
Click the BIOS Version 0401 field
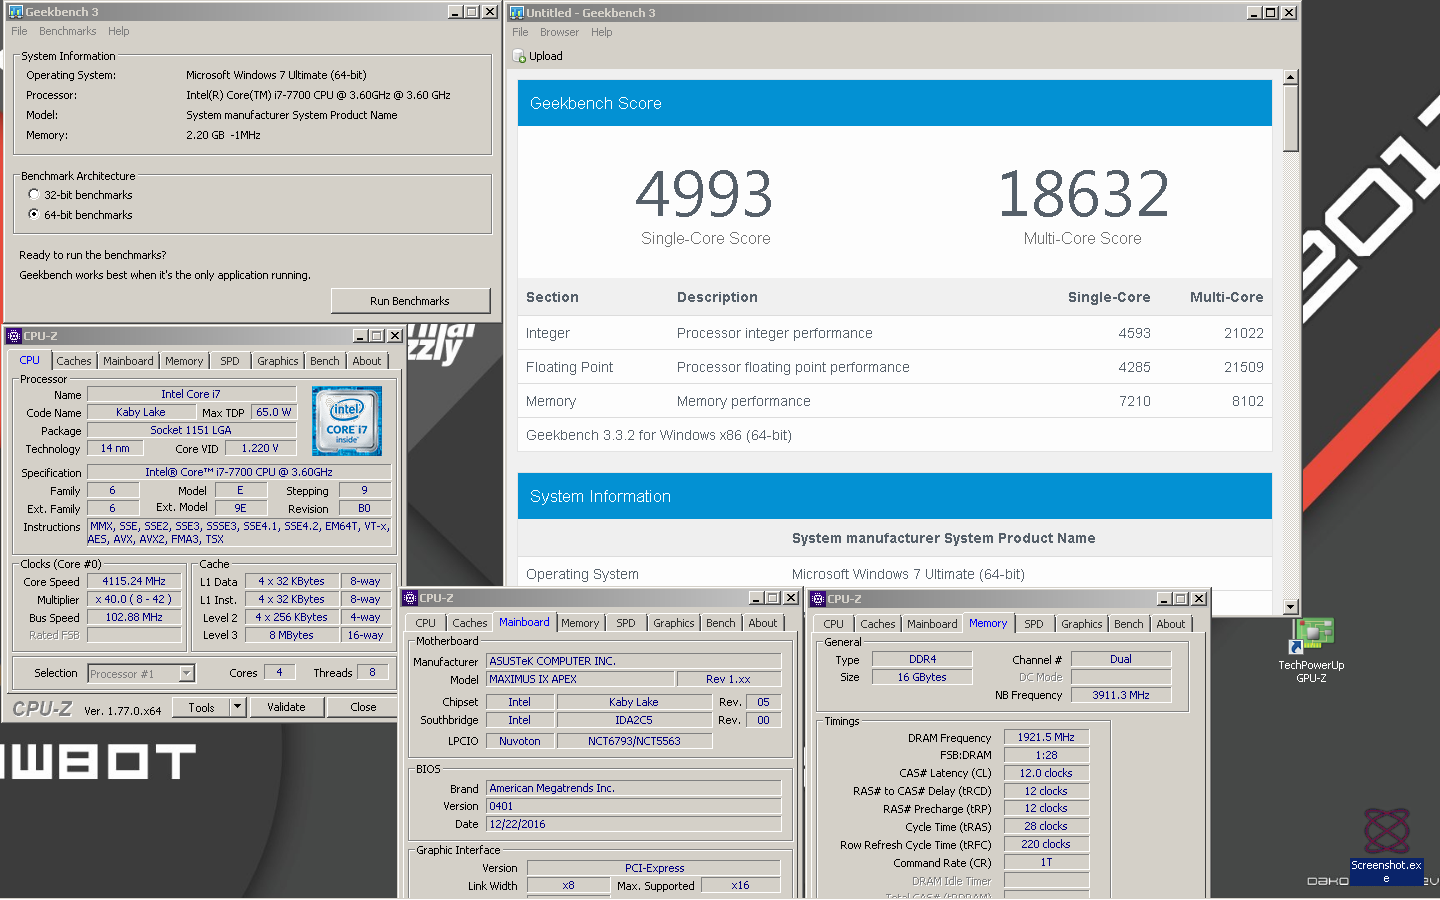click(633, 806)
